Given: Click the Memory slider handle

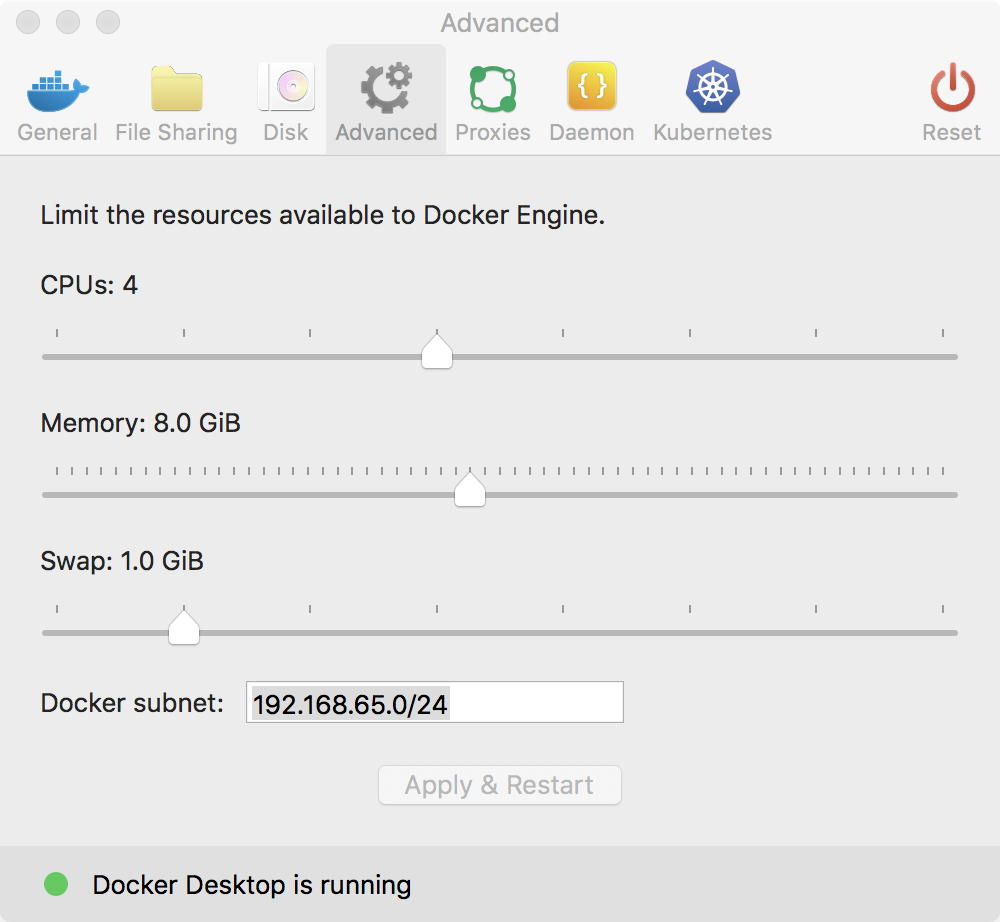Looking at the screenshot, I should pos(470,489).
